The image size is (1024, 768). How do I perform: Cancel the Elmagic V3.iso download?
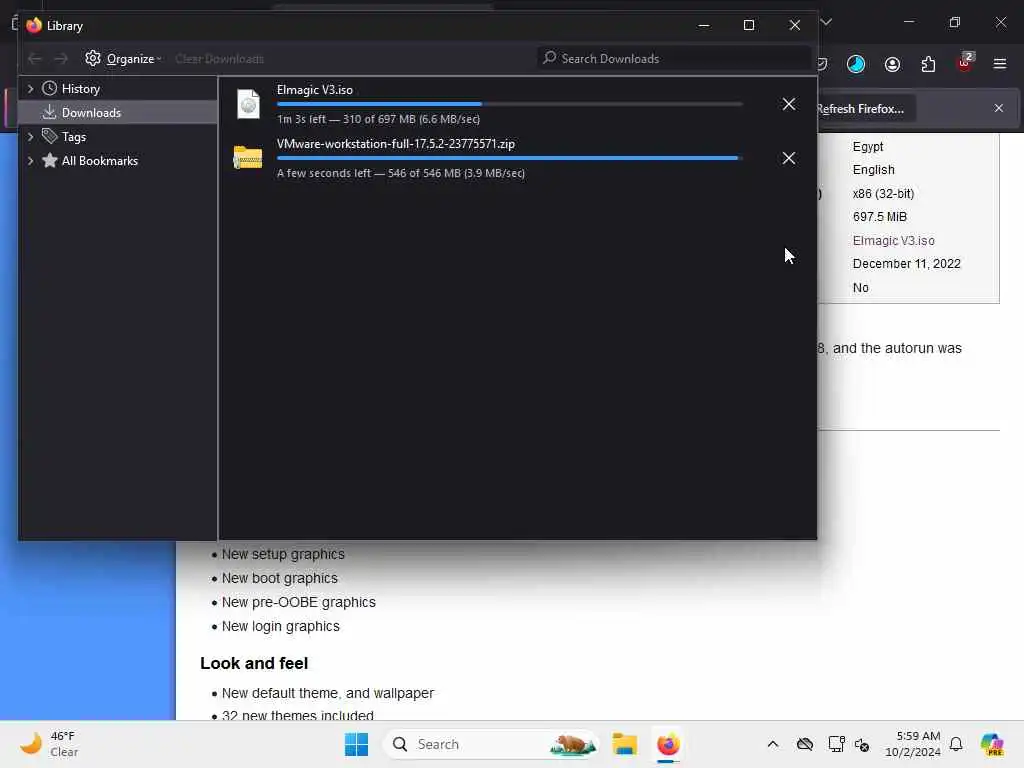coord(789,104)
